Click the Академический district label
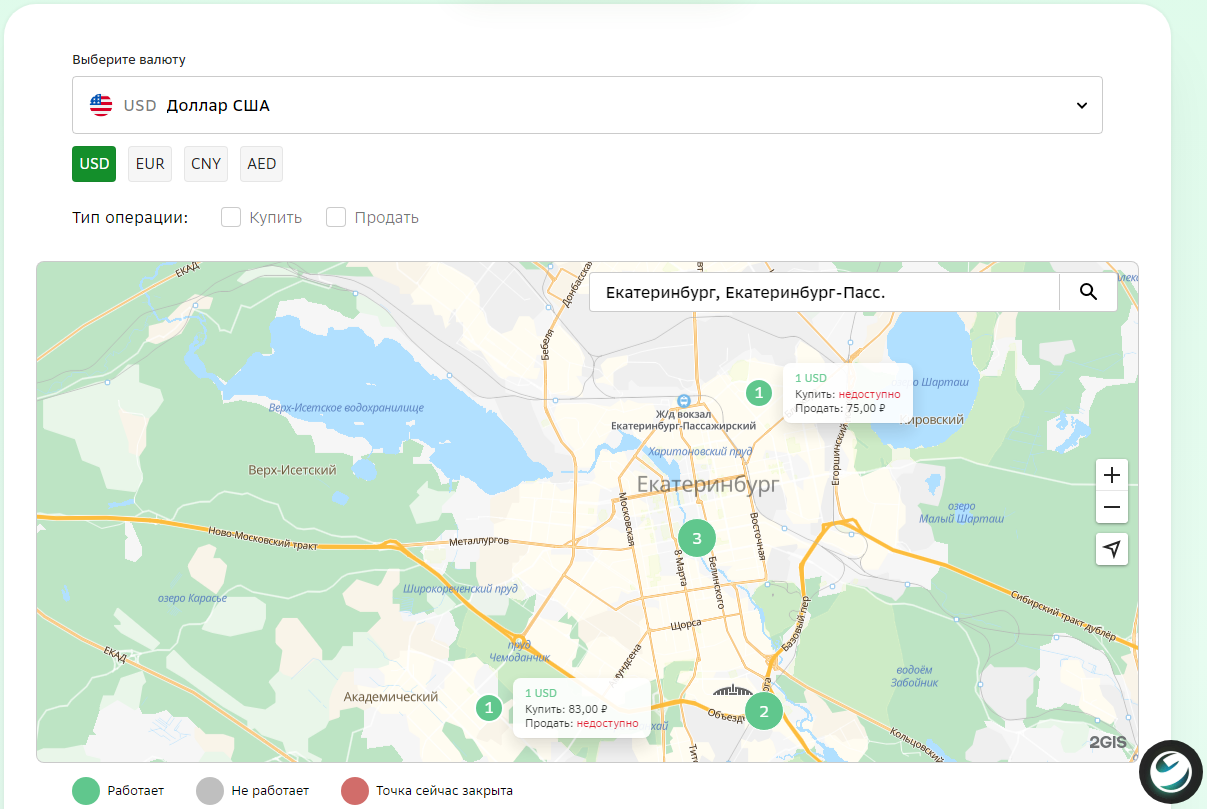This screenshot has width=1207, height=809. click(x=390, y=697)
